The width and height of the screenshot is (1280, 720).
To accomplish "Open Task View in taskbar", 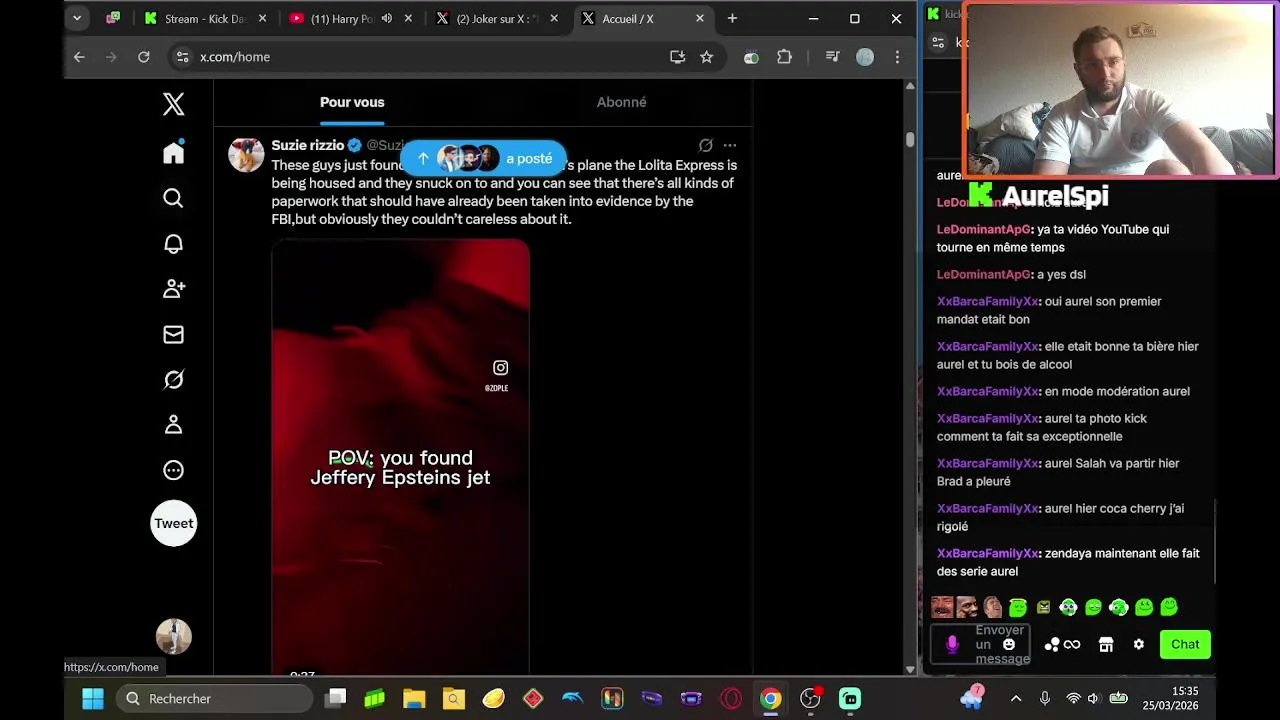I will [x=336, y=699].
